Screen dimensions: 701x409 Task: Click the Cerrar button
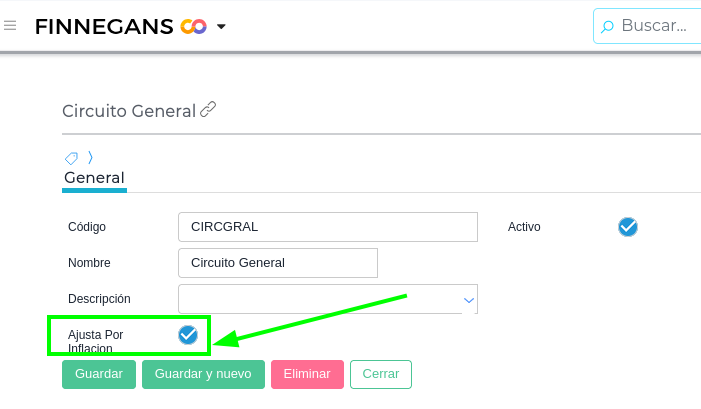coord(380,374)
